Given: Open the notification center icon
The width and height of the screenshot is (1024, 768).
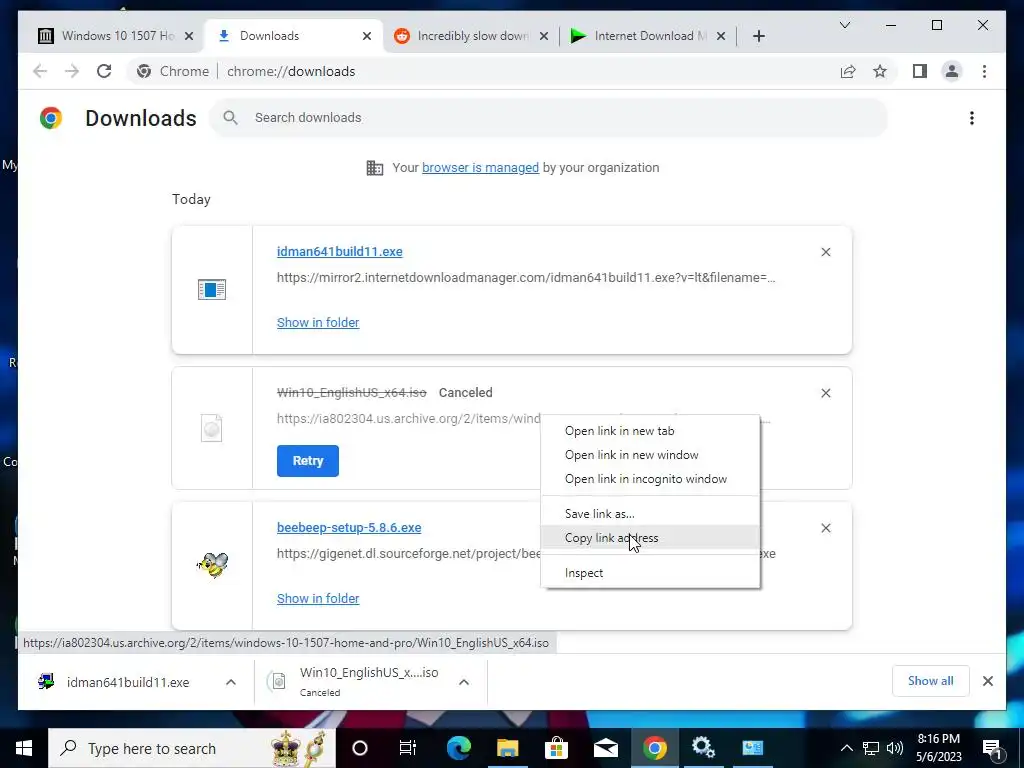Looking at the screenshot, I should 991,748.
